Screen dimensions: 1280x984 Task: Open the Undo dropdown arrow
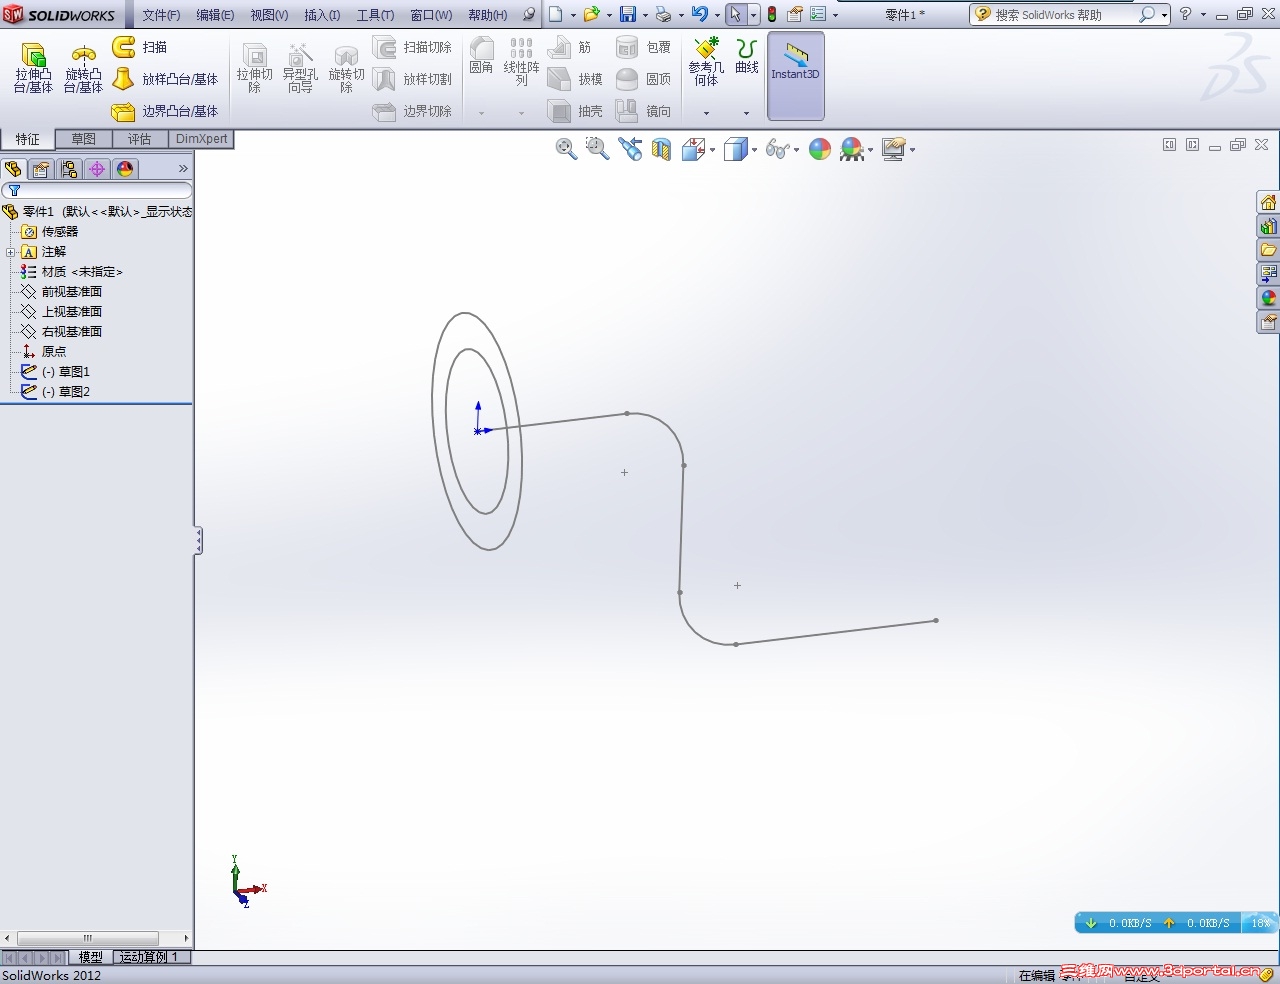[717, 15]
